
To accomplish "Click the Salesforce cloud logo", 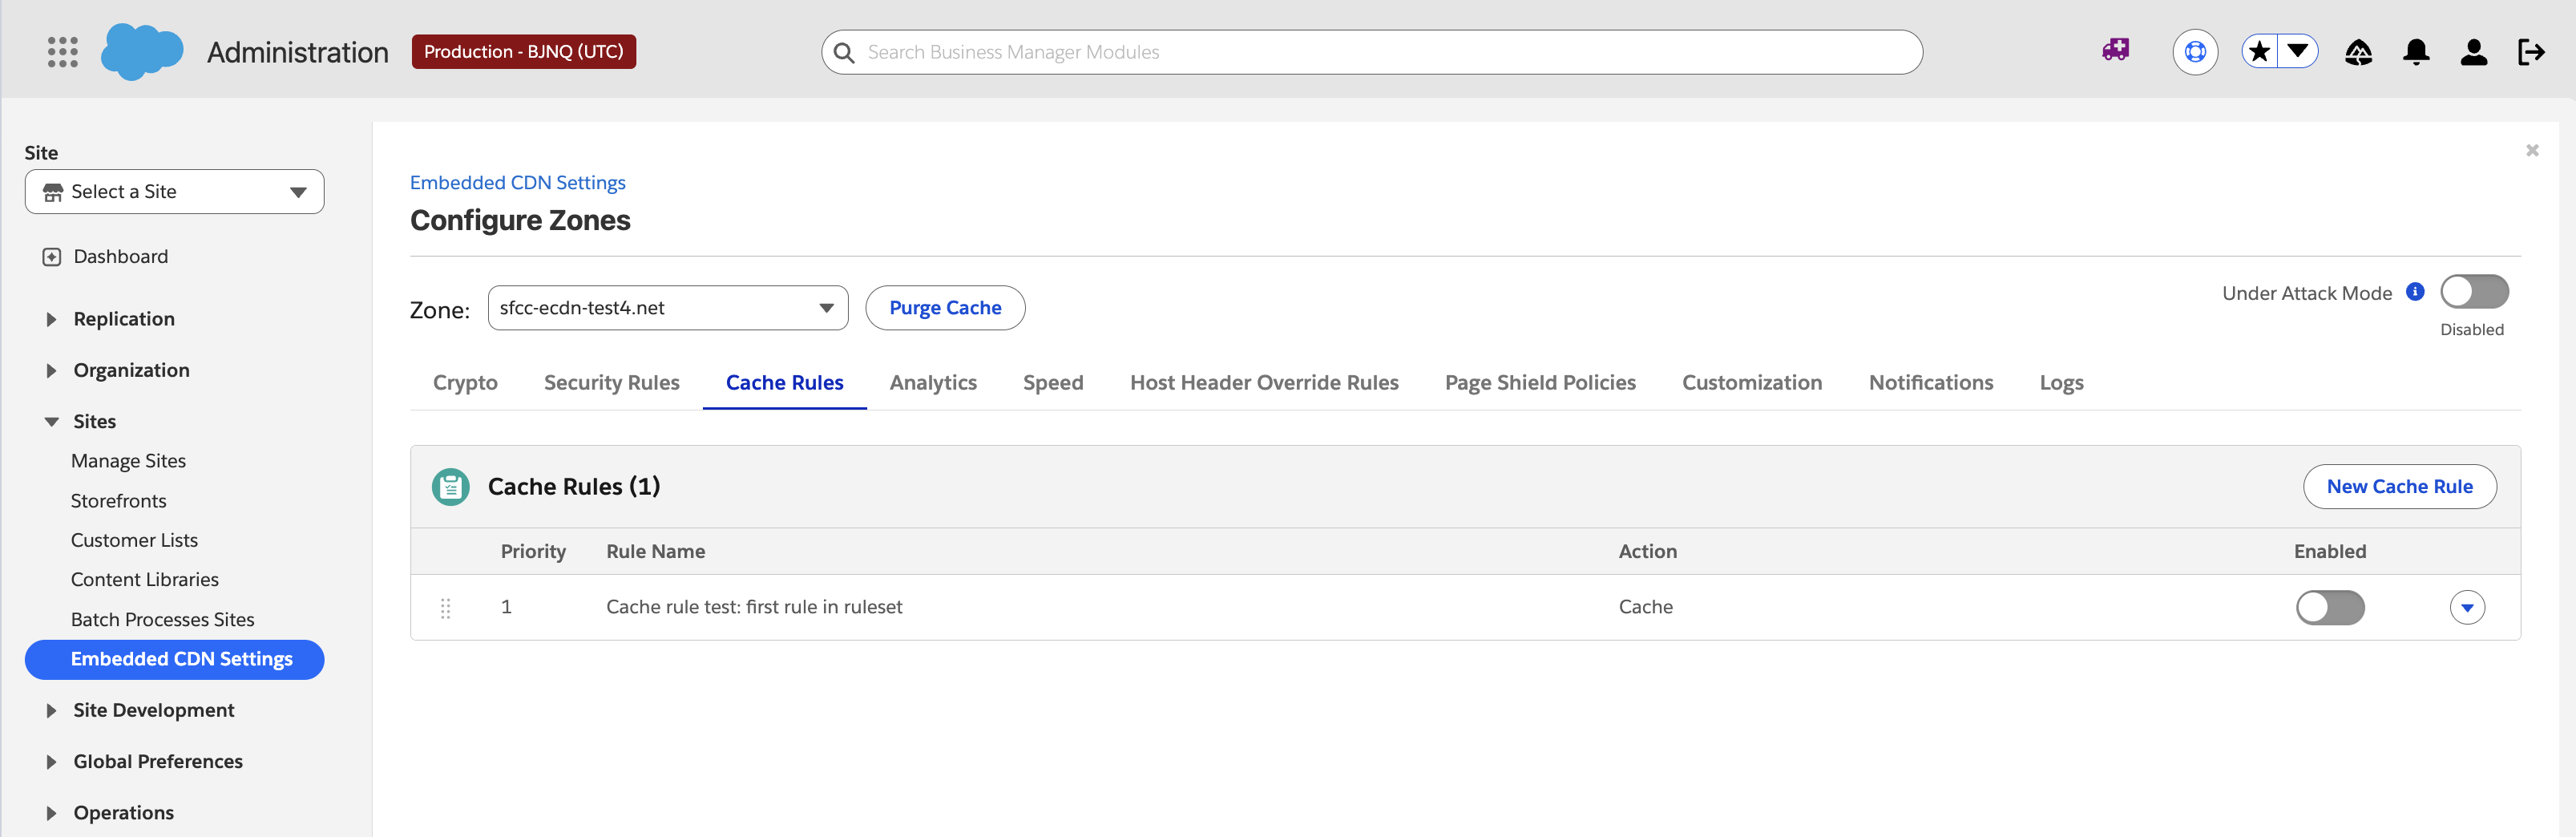I will point(142,52).
